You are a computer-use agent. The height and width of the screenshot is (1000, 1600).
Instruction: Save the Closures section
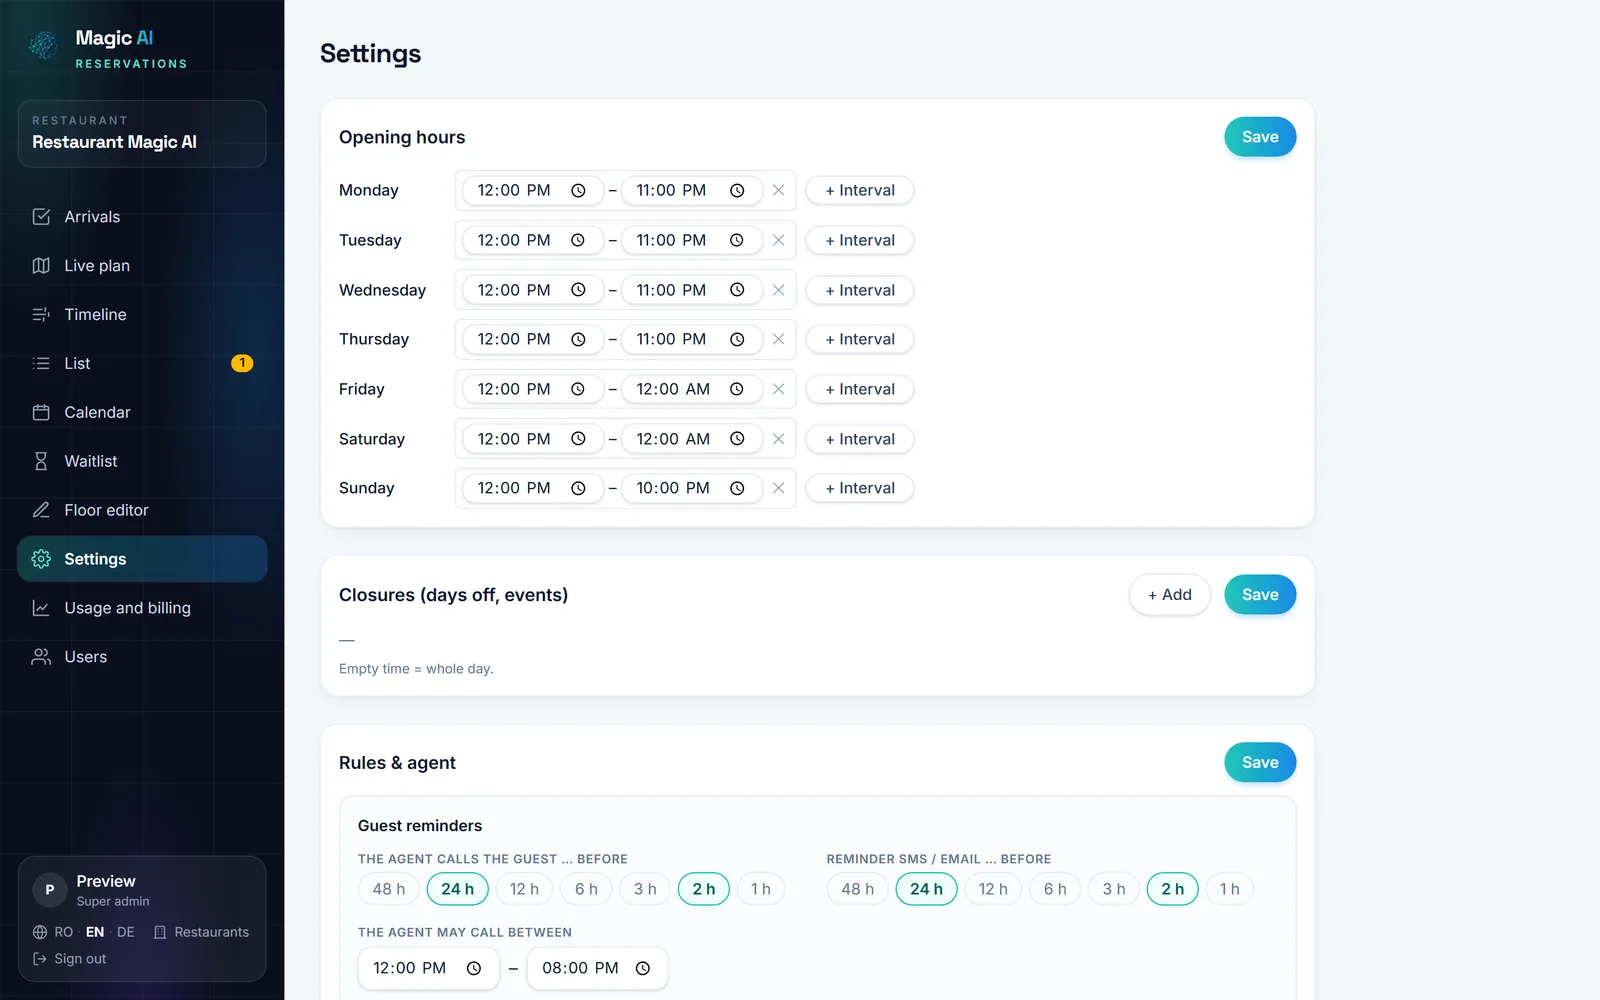1260,595
